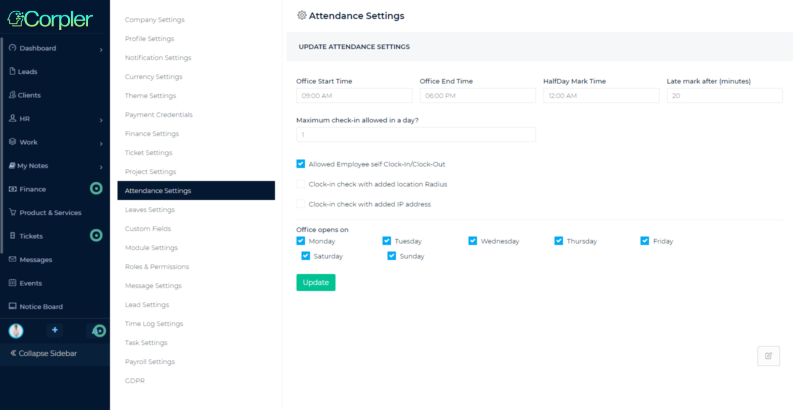
Task: Open the Events calendar icon
Action: click(12, 283)
